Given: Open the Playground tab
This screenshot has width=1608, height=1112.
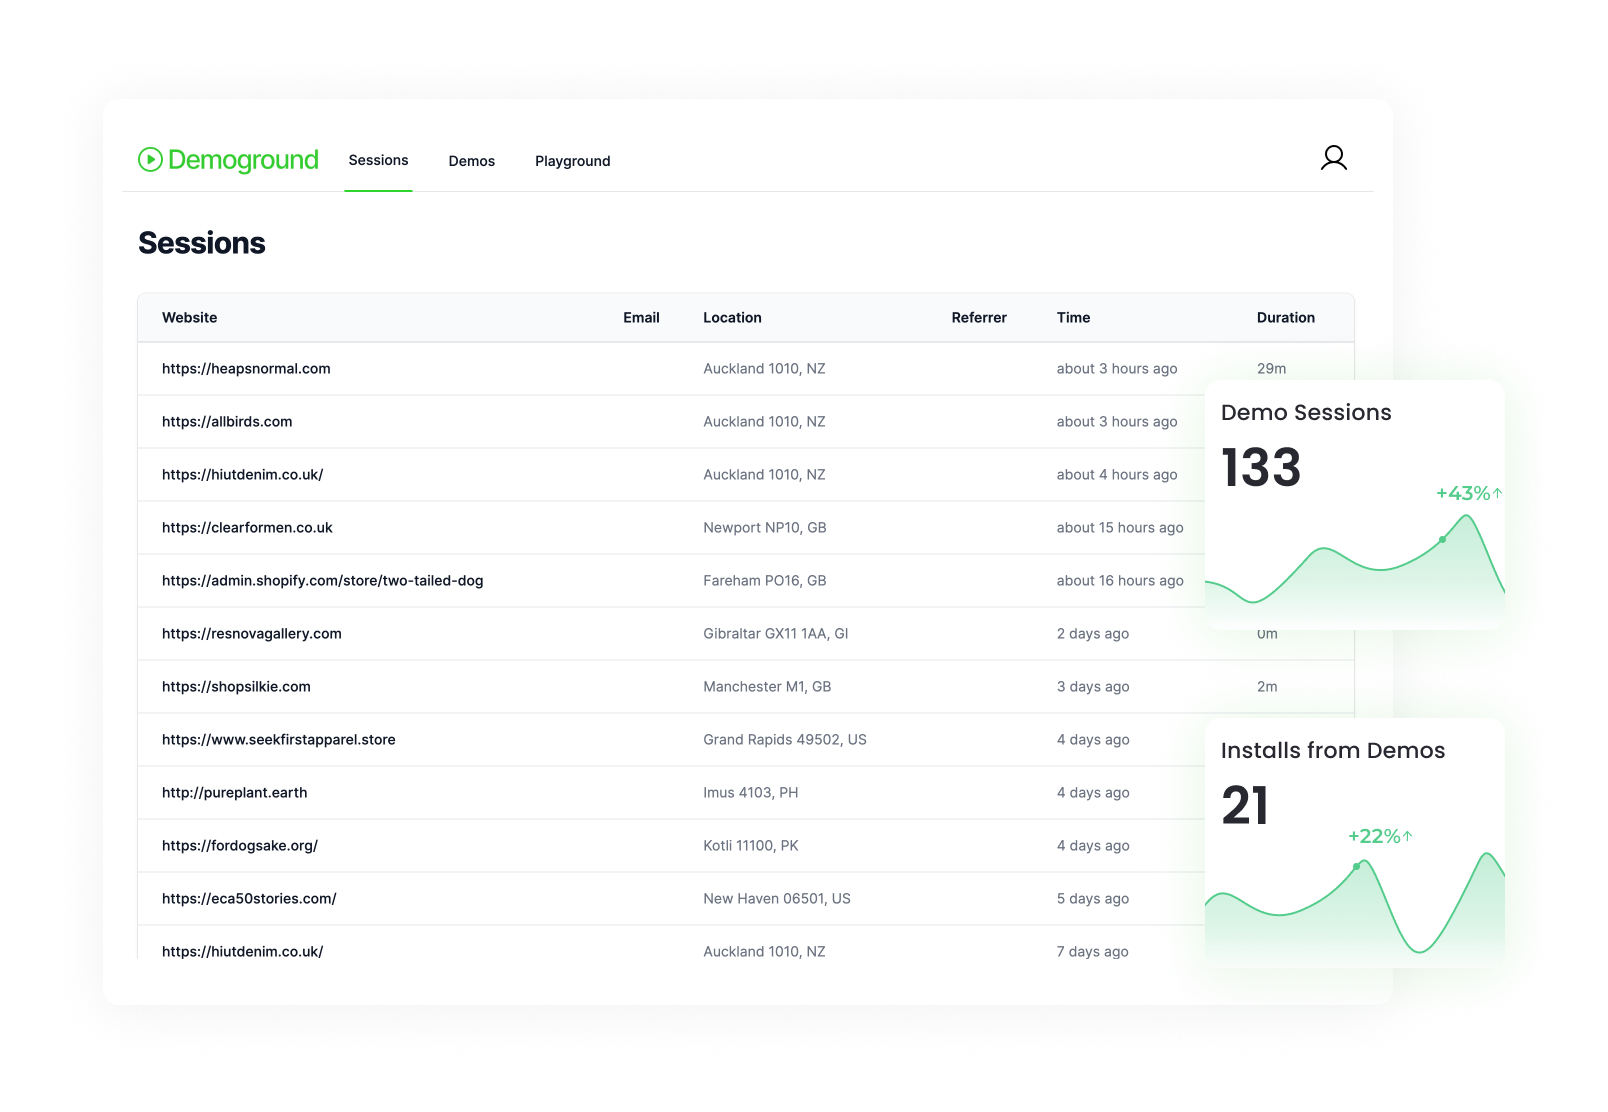Looking at the screenshot, I should pyautogui.click(x=572, y=161).
